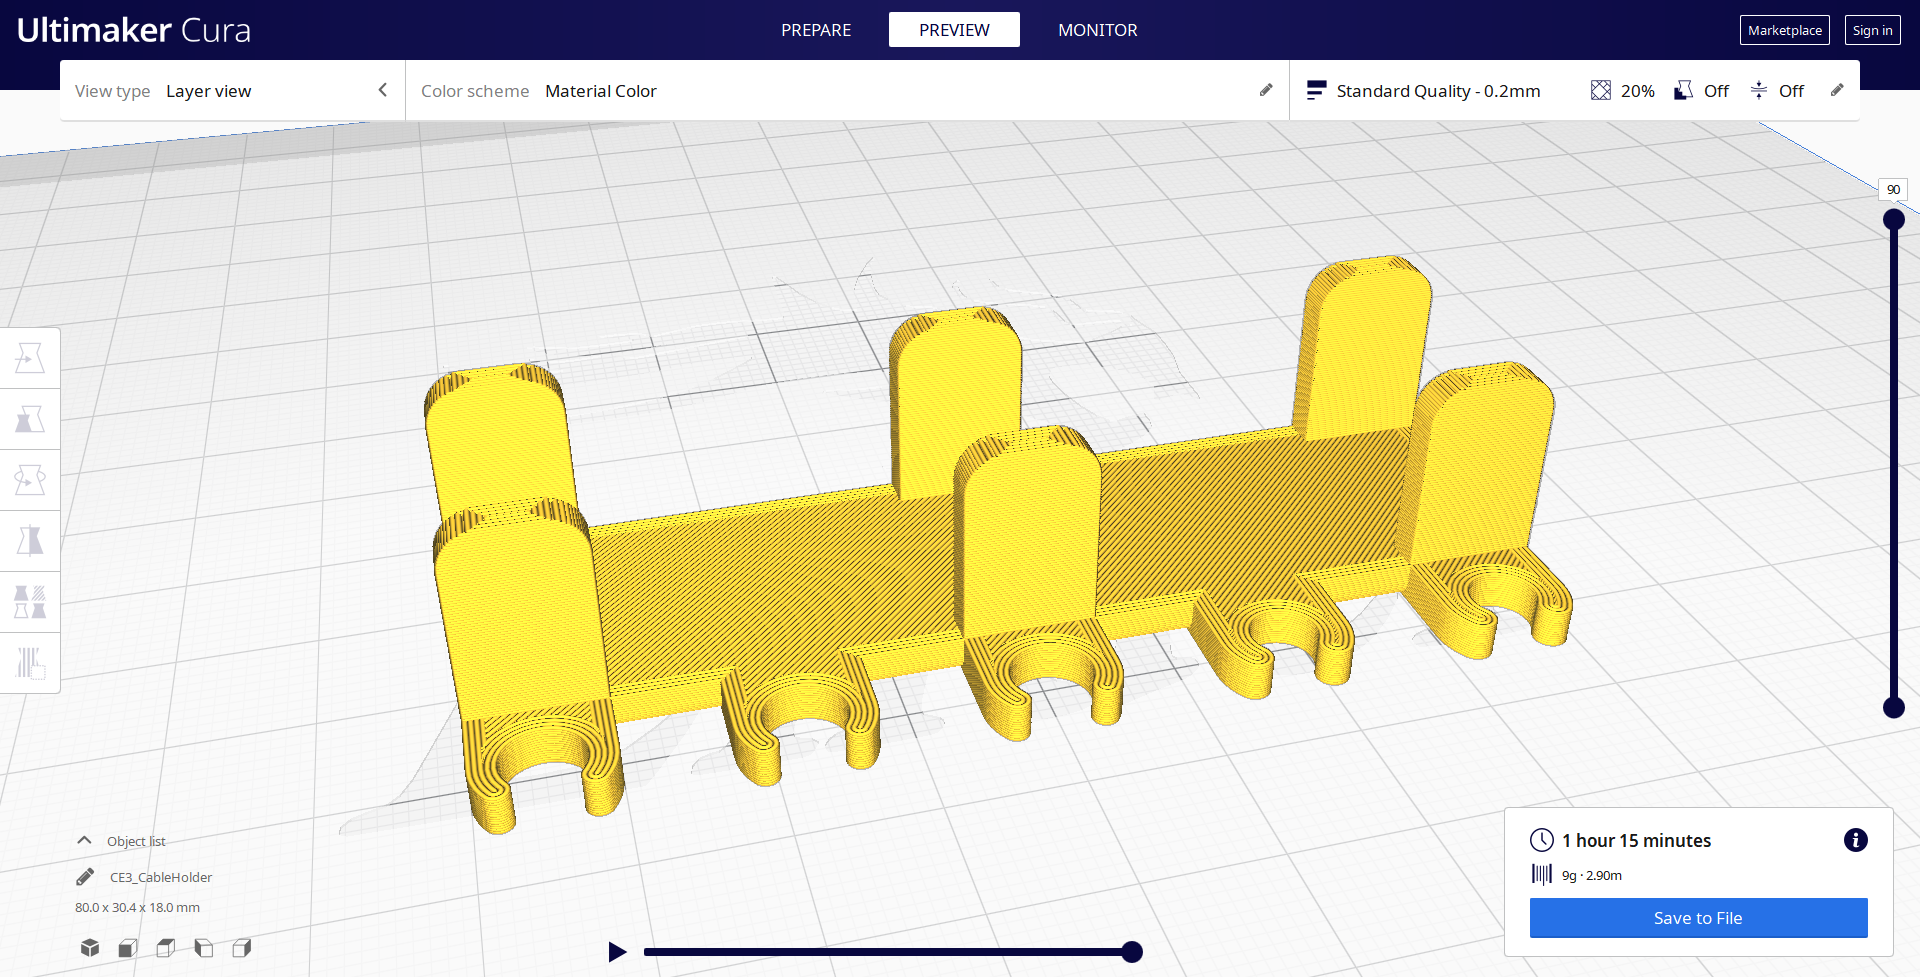This screenshot has height=977, width=1920.
Task: Select the Mirror tool
Action: (30, 540)
